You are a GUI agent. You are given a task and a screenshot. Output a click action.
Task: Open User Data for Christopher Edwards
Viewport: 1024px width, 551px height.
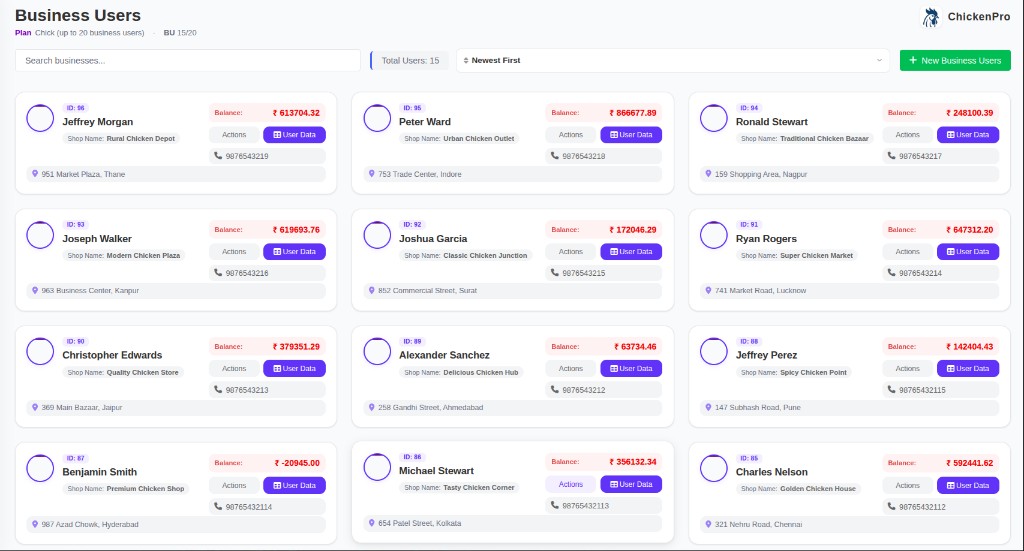tap(295, 368)
